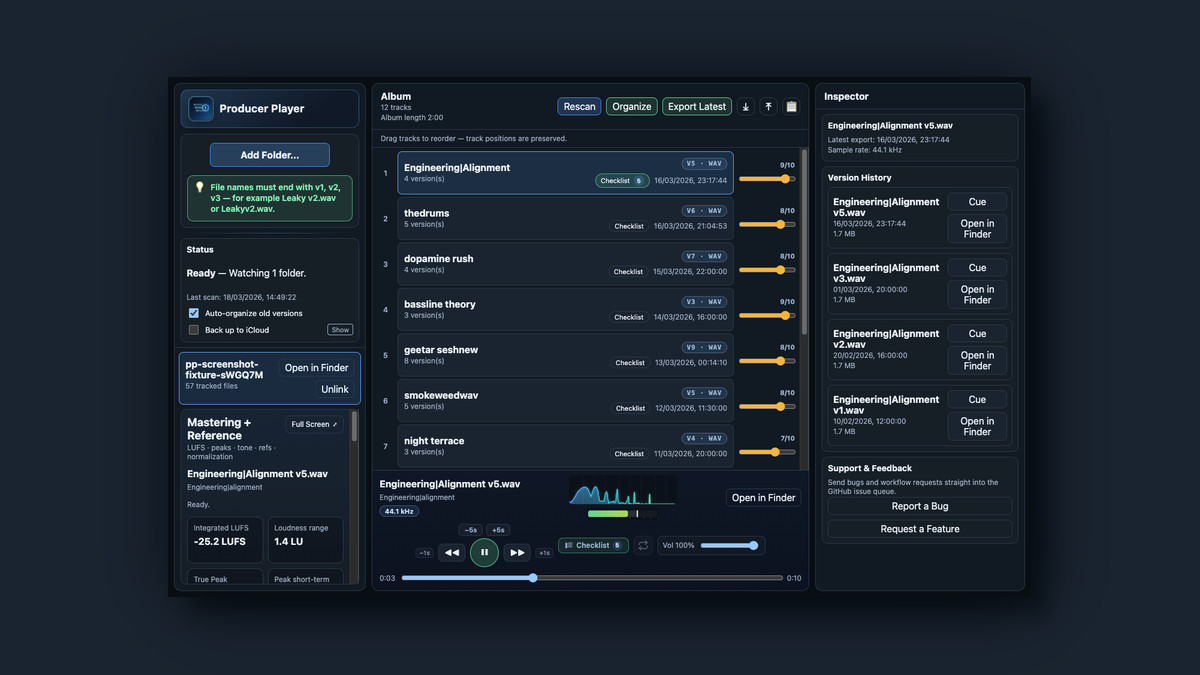Adjust the Vol 100% volume slider
This screenshot has width=1200, height=675.
[727, 546]
